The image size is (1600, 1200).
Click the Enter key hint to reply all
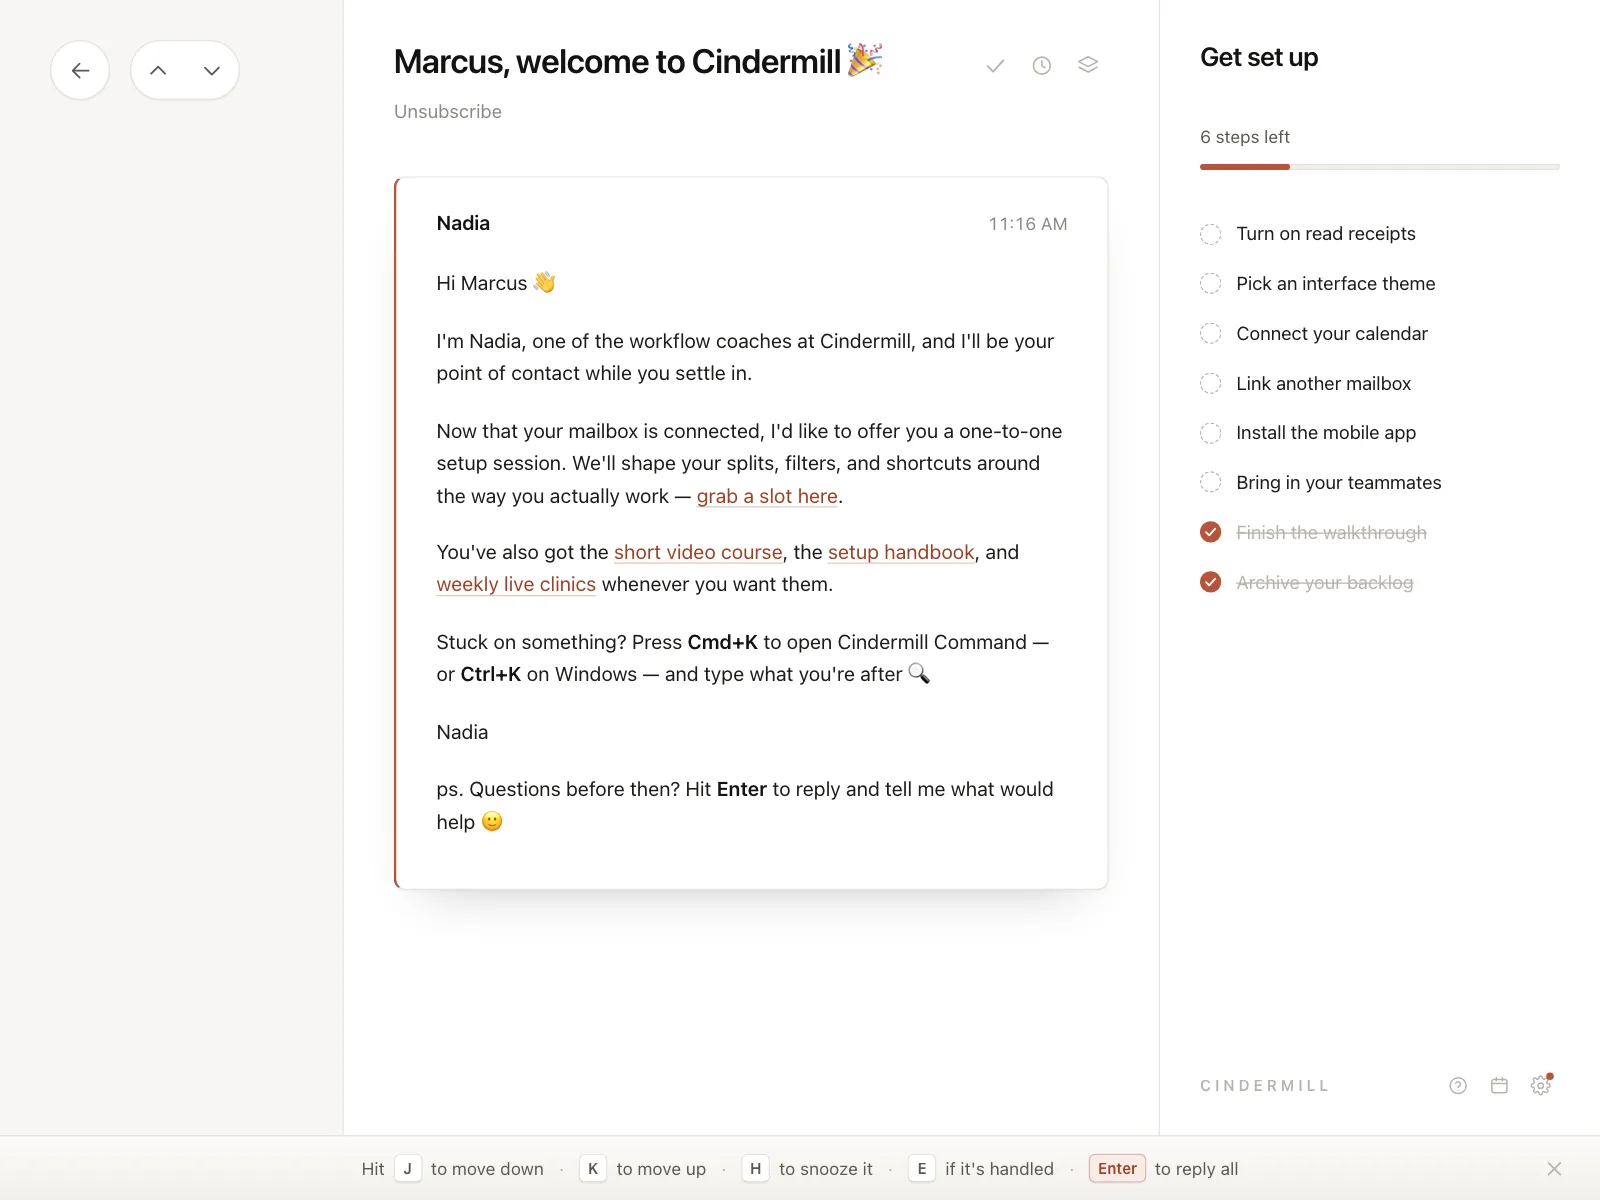coord(1117,1169)
